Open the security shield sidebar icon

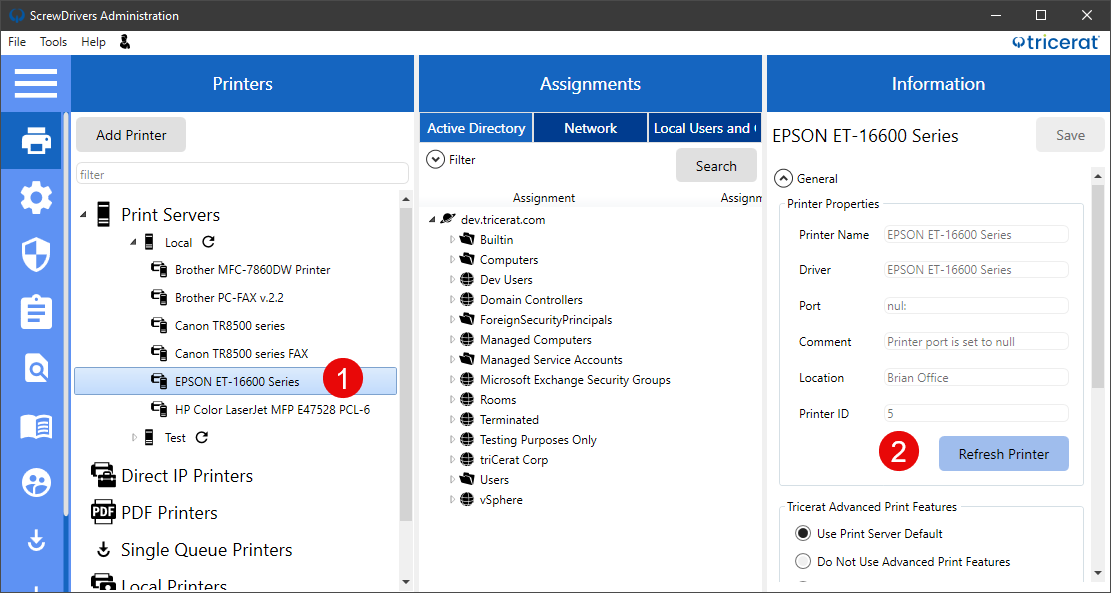point(35,255)
